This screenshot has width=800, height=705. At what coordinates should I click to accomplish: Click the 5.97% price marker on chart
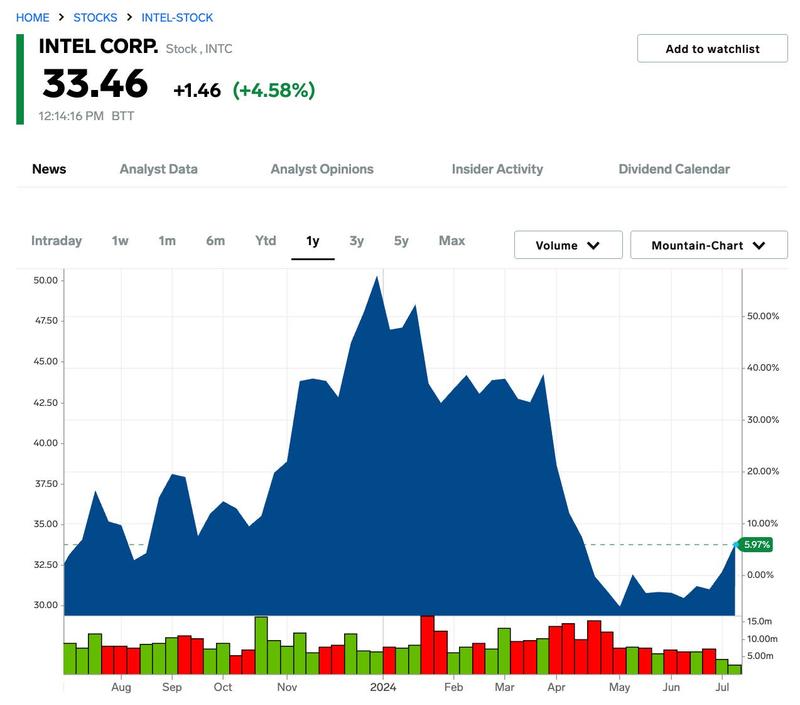[756, 545]
